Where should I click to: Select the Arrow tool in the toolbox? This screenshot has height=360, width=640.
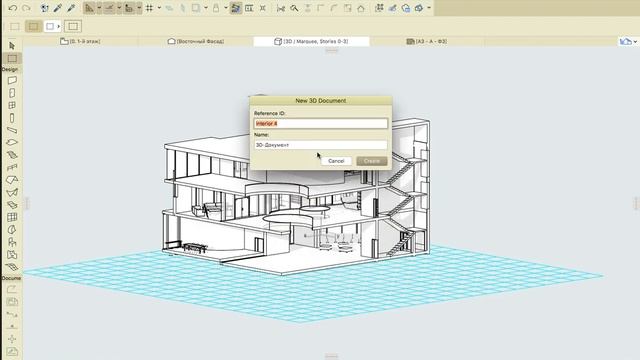pos(12,46)
